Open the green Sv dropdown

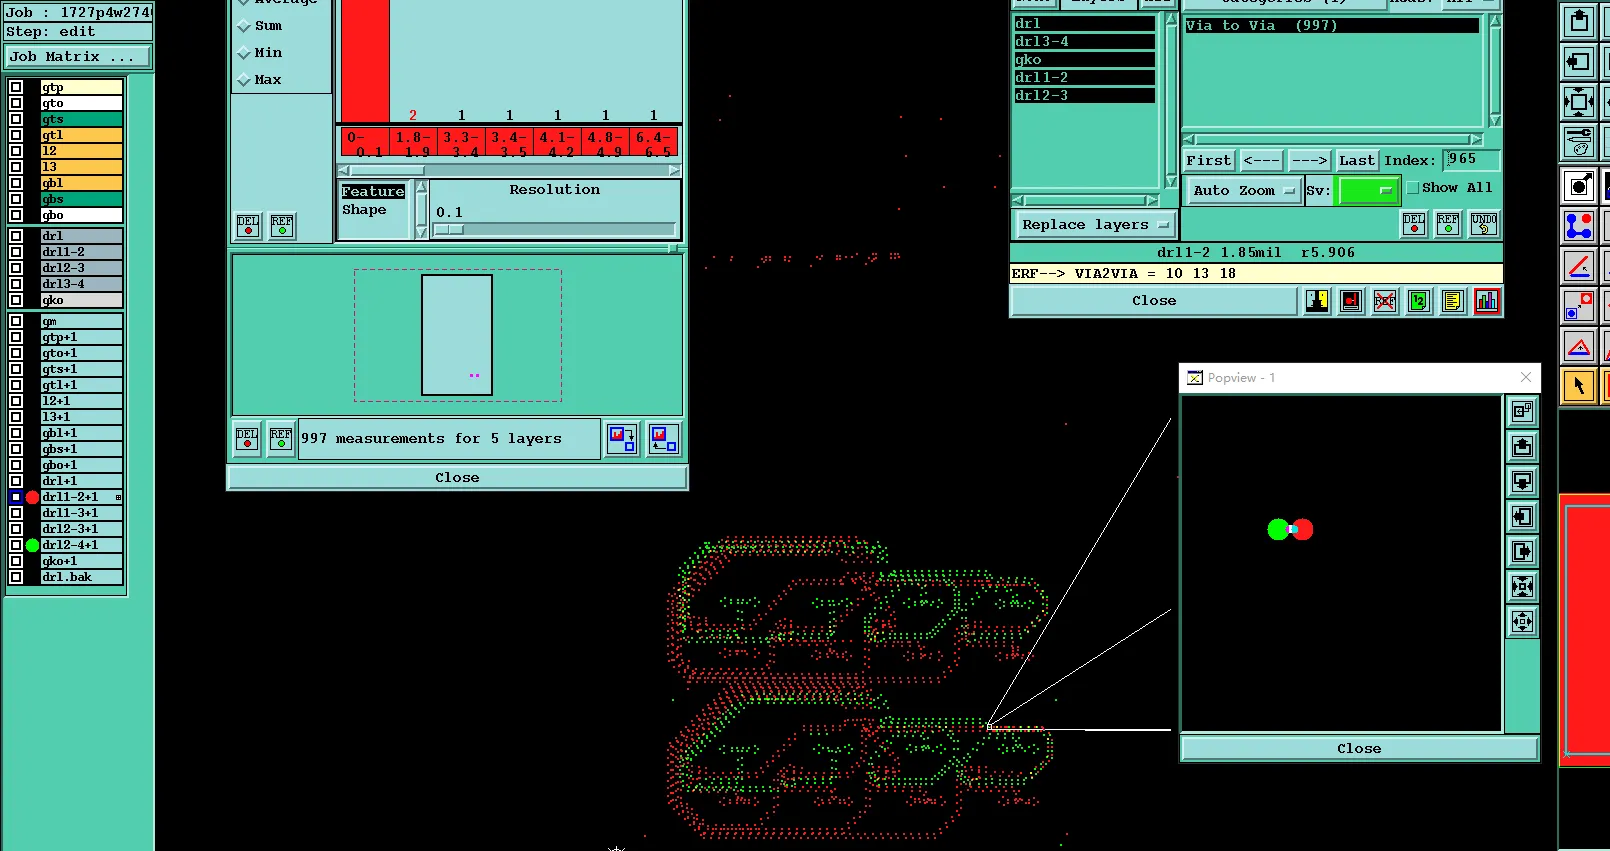(1367, 190)
